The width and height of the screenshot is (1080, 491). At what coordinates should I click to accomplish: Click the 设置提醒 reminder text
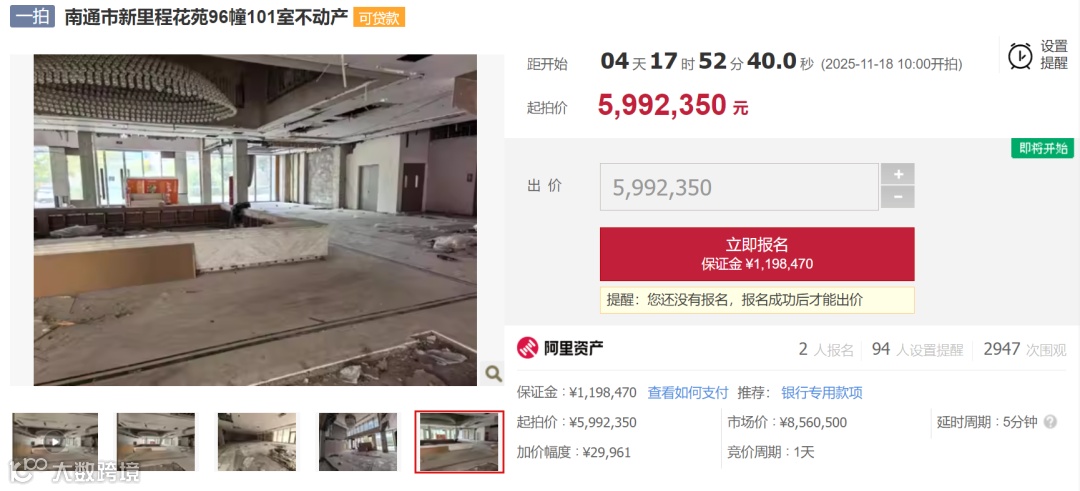[x=1054, y=55]
